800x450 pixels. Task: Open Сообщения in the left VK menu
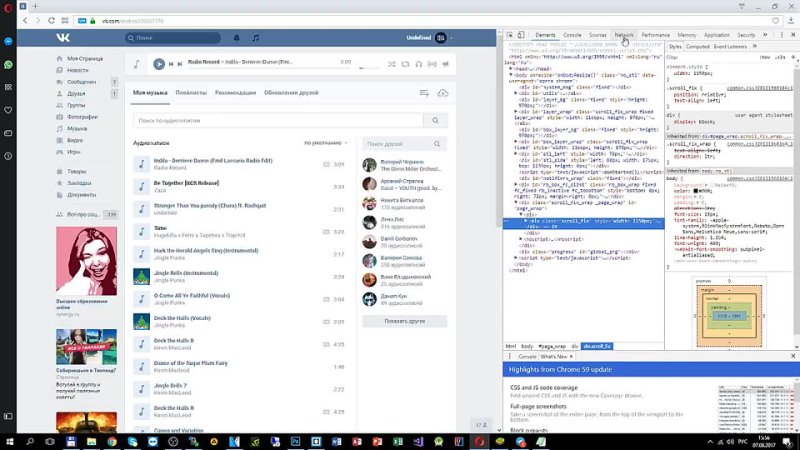[86, 82]
